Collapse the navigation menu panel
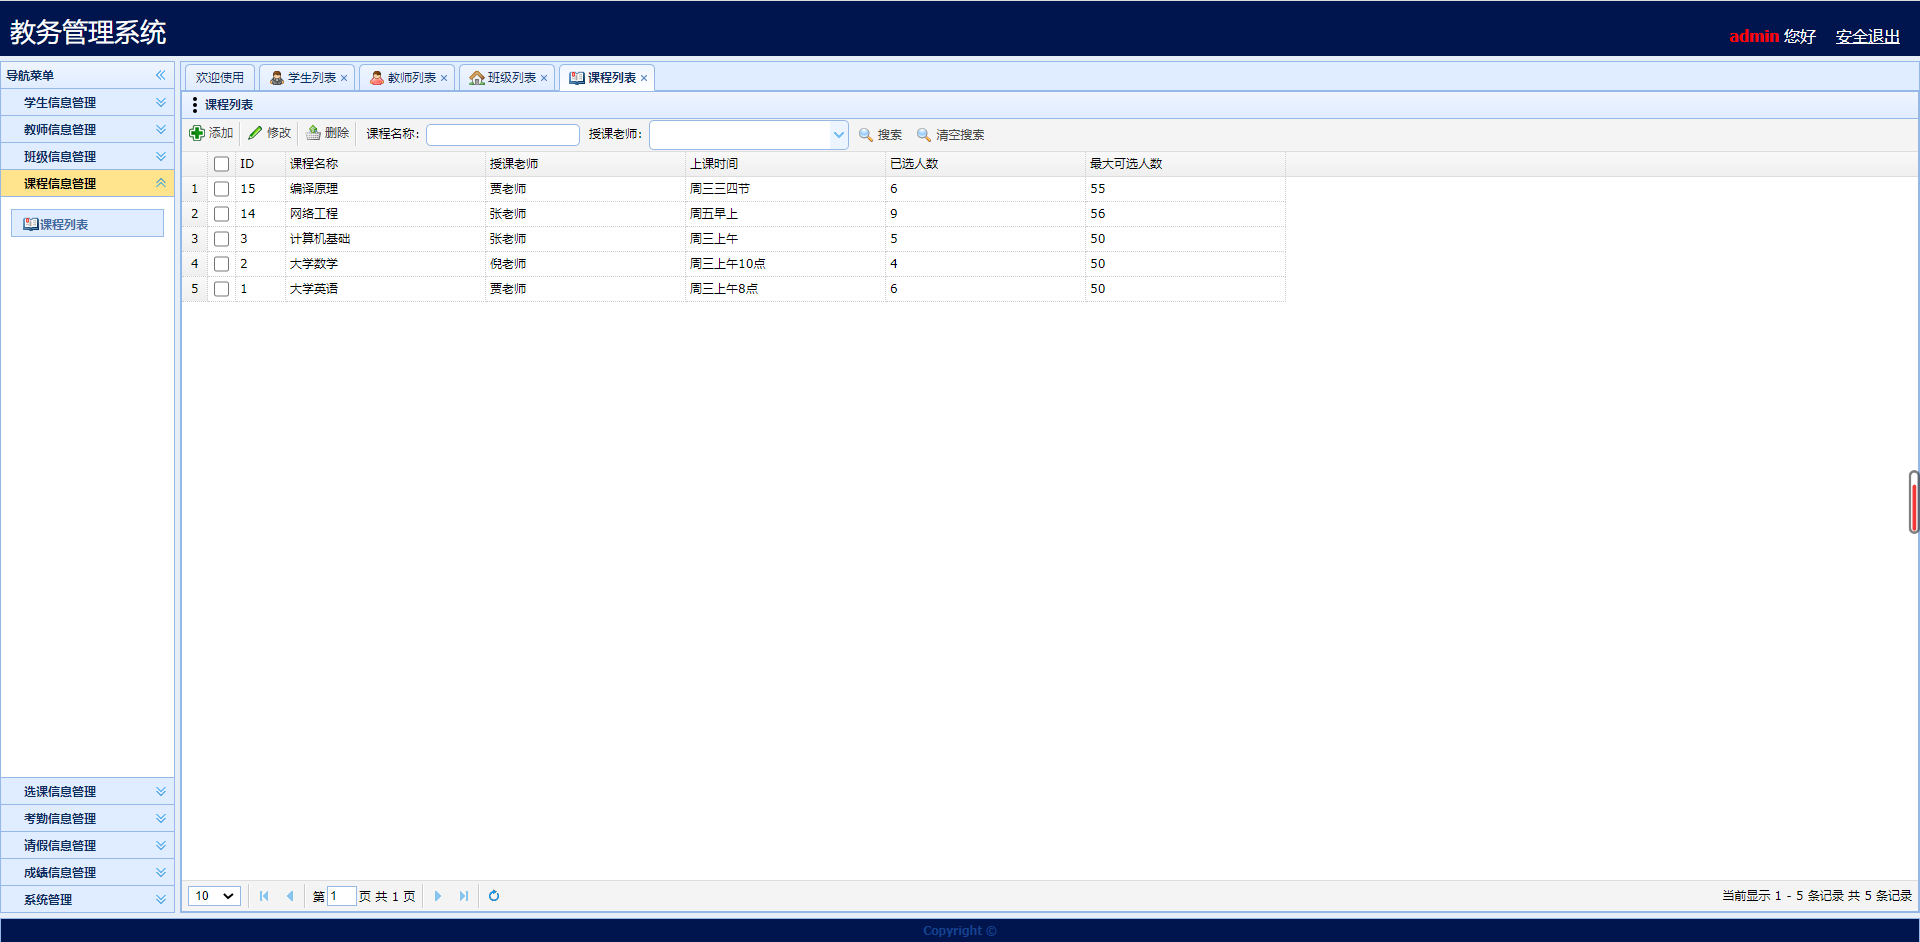The image size is (1920, 942). tap(160, 75)
